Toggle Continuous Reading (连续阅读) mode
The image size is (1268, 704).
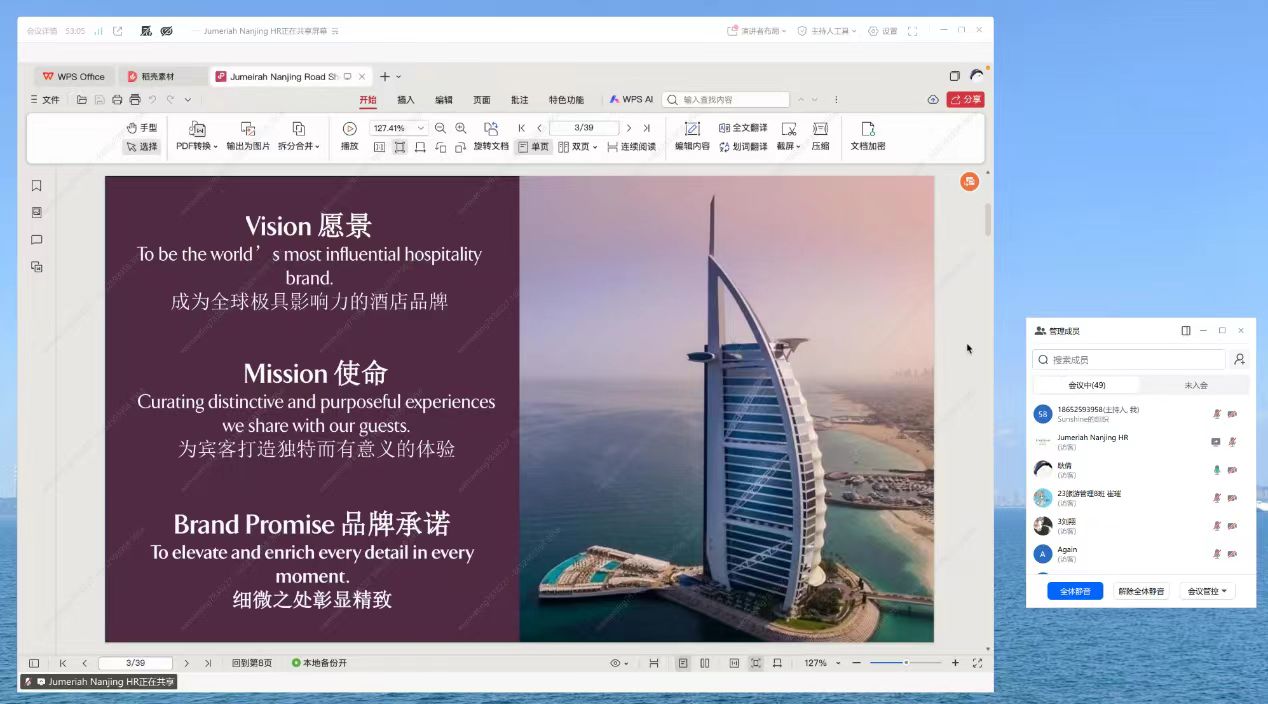click(632, 146)
